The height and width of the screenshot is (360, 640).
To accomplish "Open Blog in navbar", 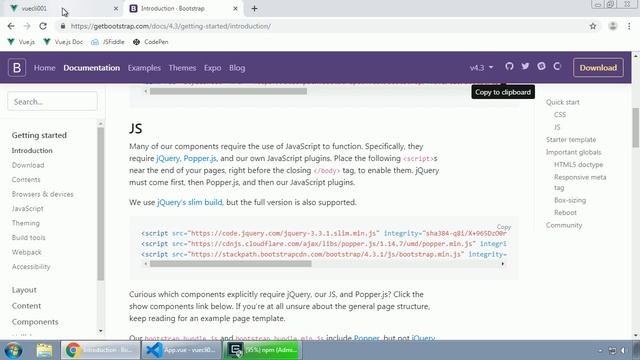I will pyautogui.click(x=237, y=68).
